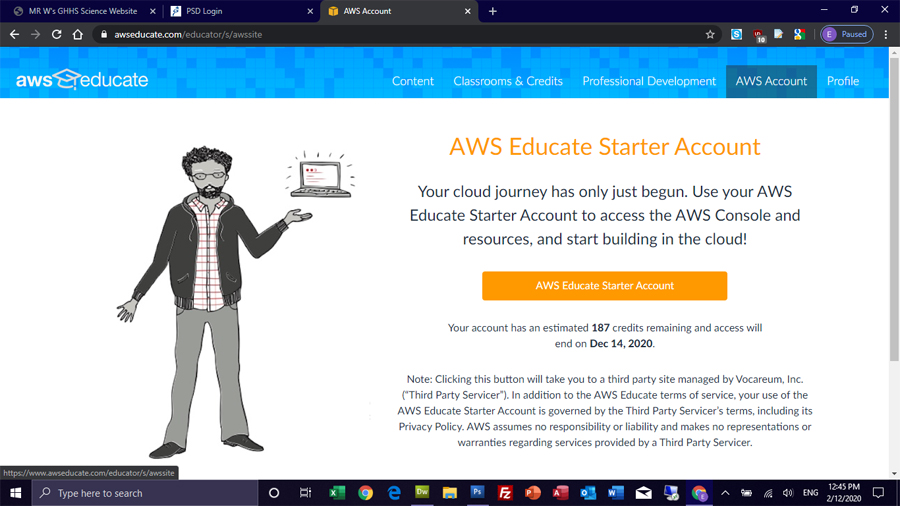Click the back navigation arrow
Viewport: 900px width, 506px height.
point(14,34)
